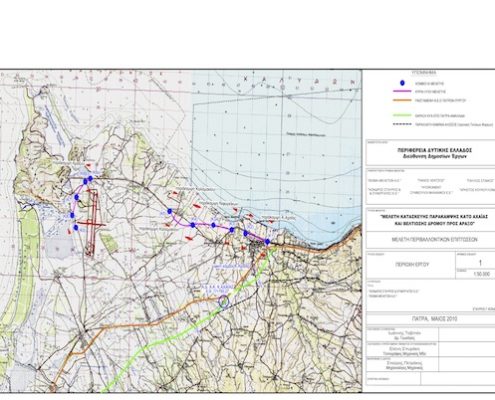Click the "ΠΕΡΙΦΕΡΕΙΑ ΔΥΤΙΚΗΣ ΕΛΛΑΔΟΣ" heading
Image resolution: width=495 pixels, height=400 pixels.
[434, 150]
